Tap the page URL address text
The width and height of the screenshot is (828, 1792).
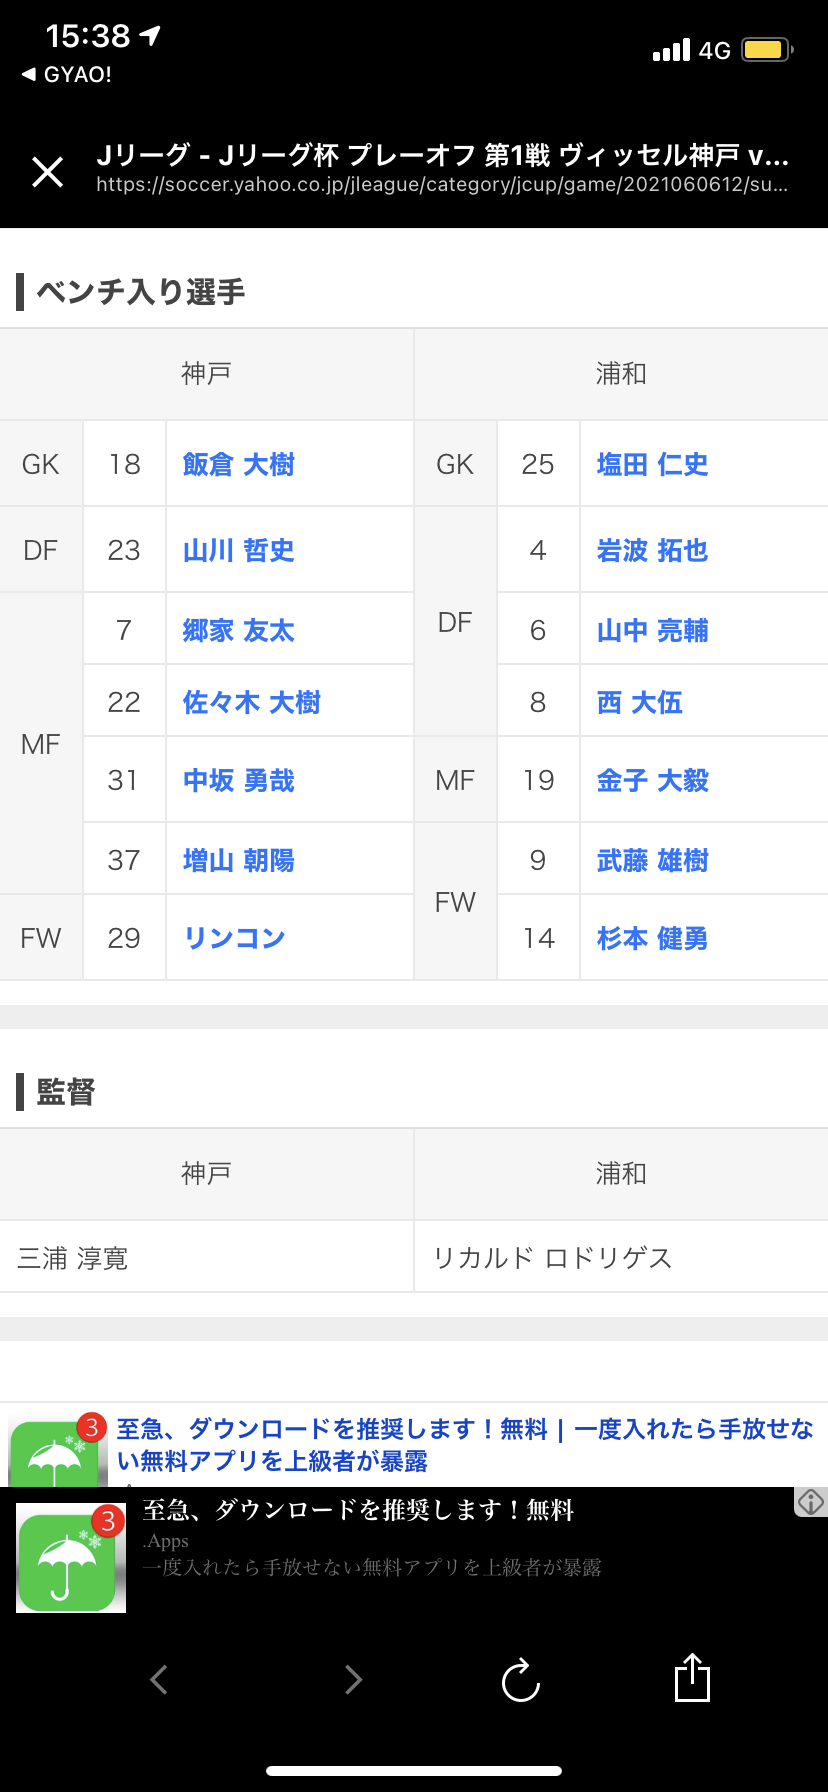click(441, 185)
